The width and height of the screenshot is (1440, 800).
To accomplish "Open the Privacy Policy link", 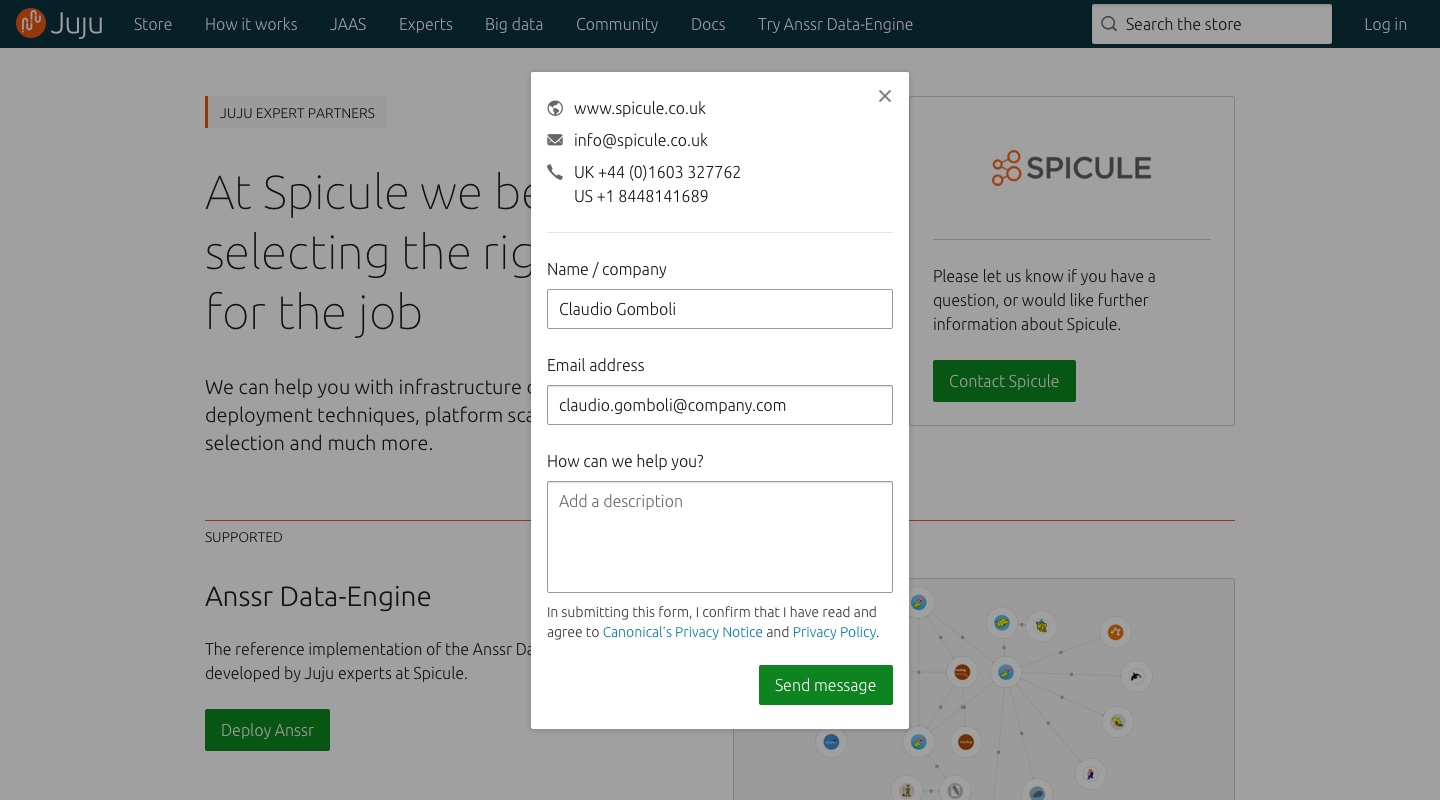I will pyautogui.click(x=834, y=632).
